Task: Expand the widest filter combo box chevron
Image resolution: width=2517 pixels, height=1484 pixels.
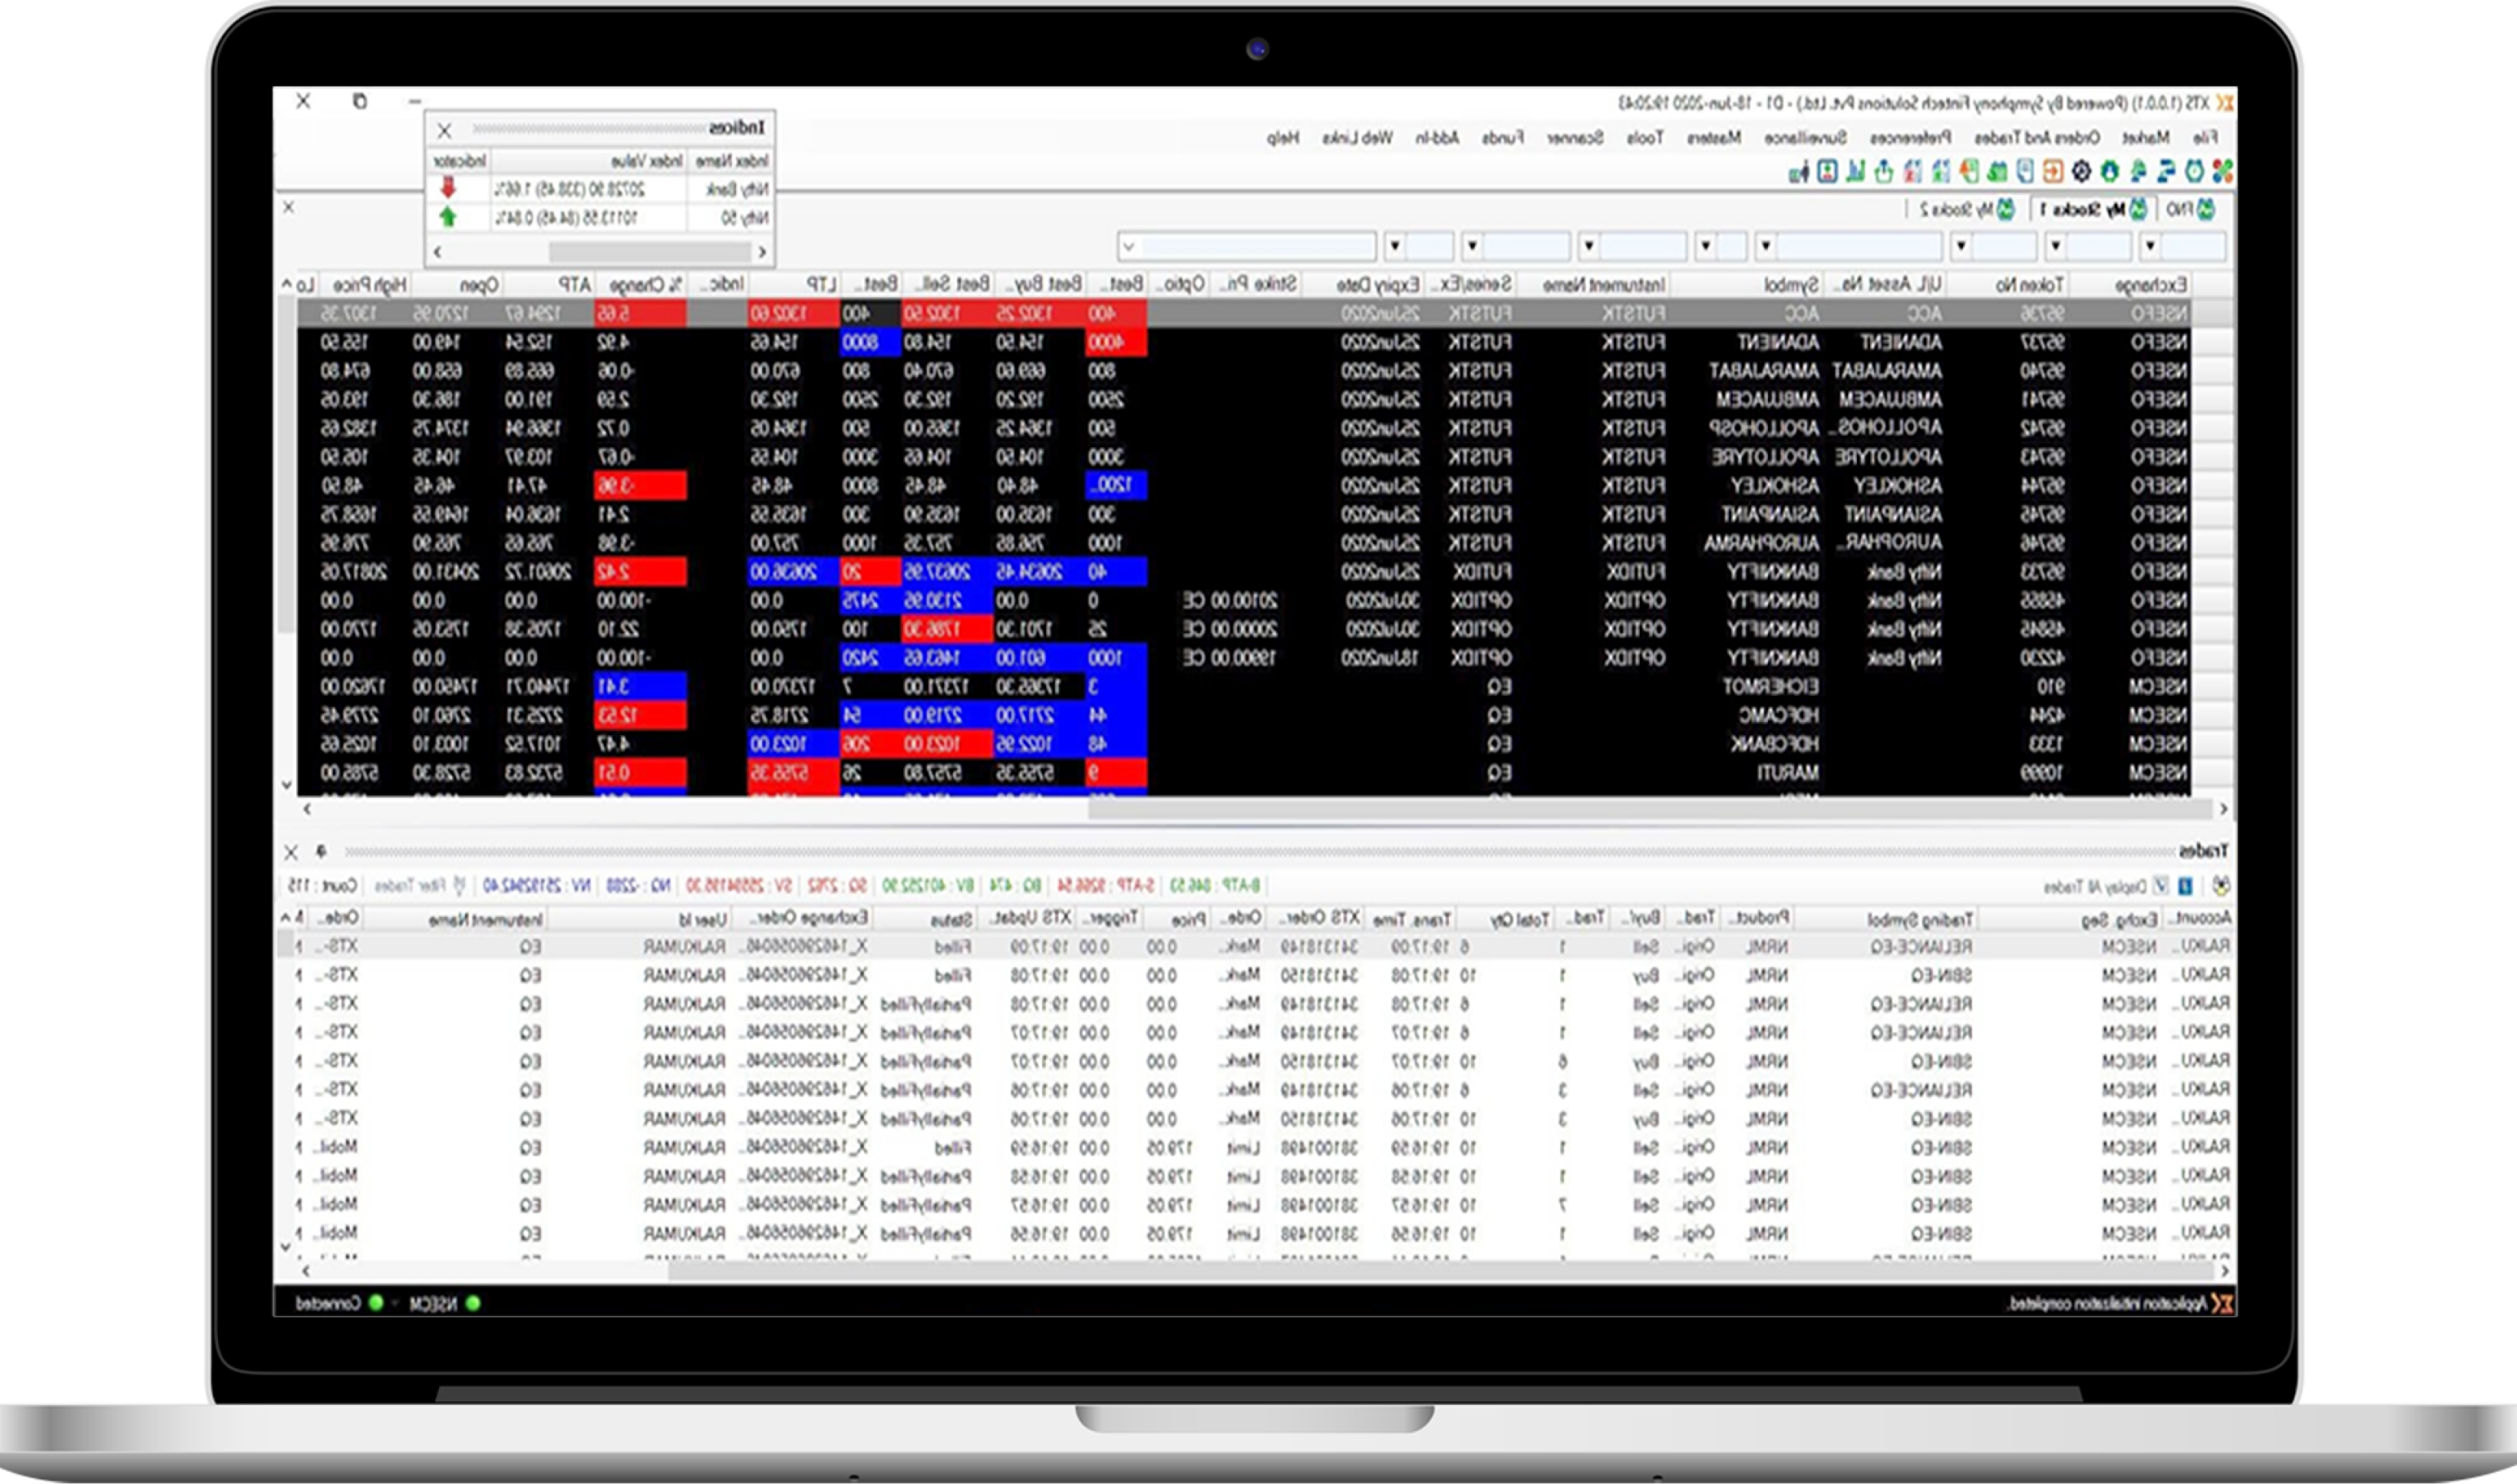Action: pos(1129,246)
